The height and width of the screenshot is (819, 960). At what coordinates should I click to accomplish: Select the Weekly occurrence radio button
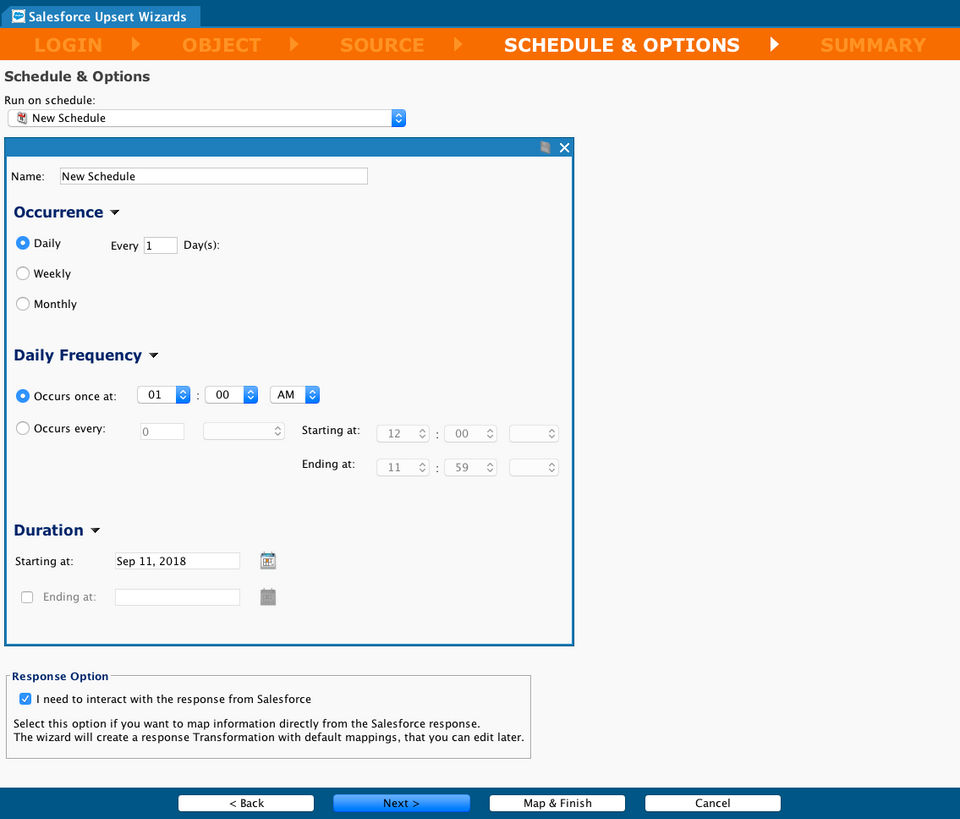coord(23,274)
